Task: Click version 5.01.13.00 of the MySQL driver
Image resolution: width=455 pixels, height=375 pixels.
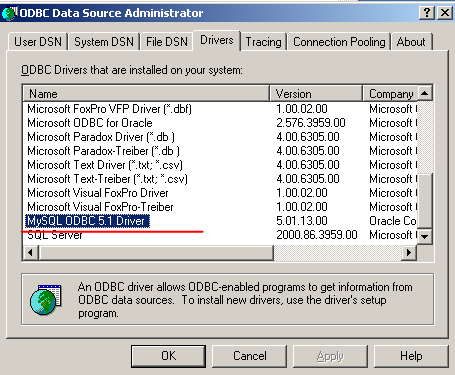Action: tap(302, 221)
